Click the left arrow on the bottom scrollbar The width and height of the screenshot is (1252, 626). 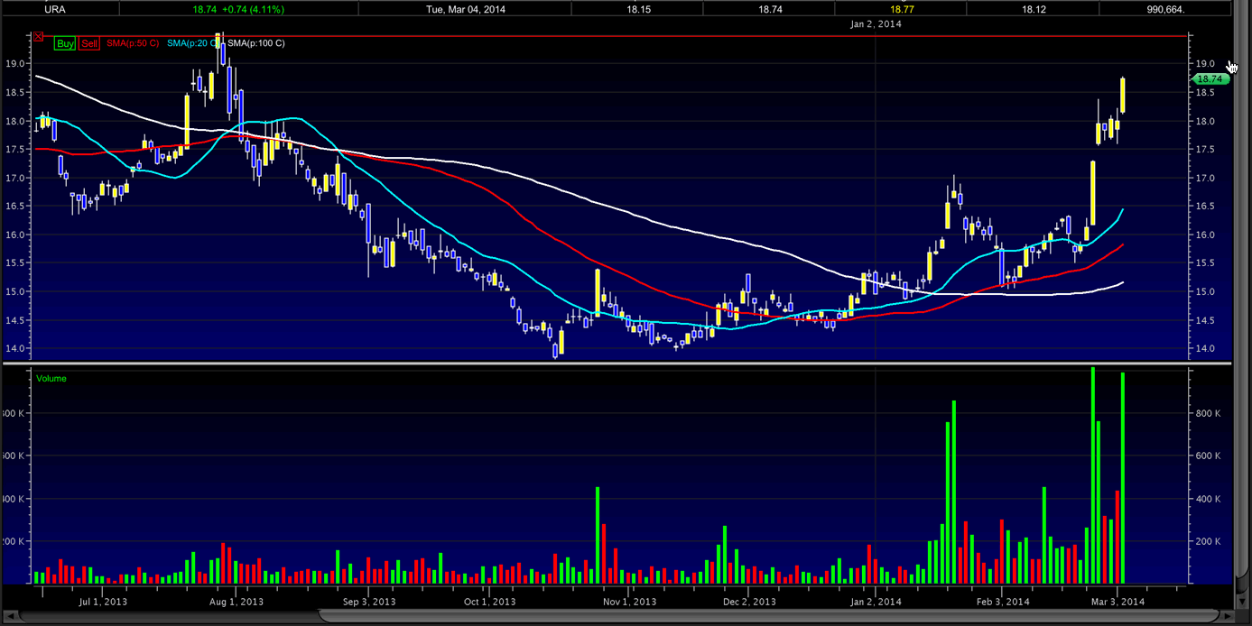pyautogui.click(x=8, y=618)
